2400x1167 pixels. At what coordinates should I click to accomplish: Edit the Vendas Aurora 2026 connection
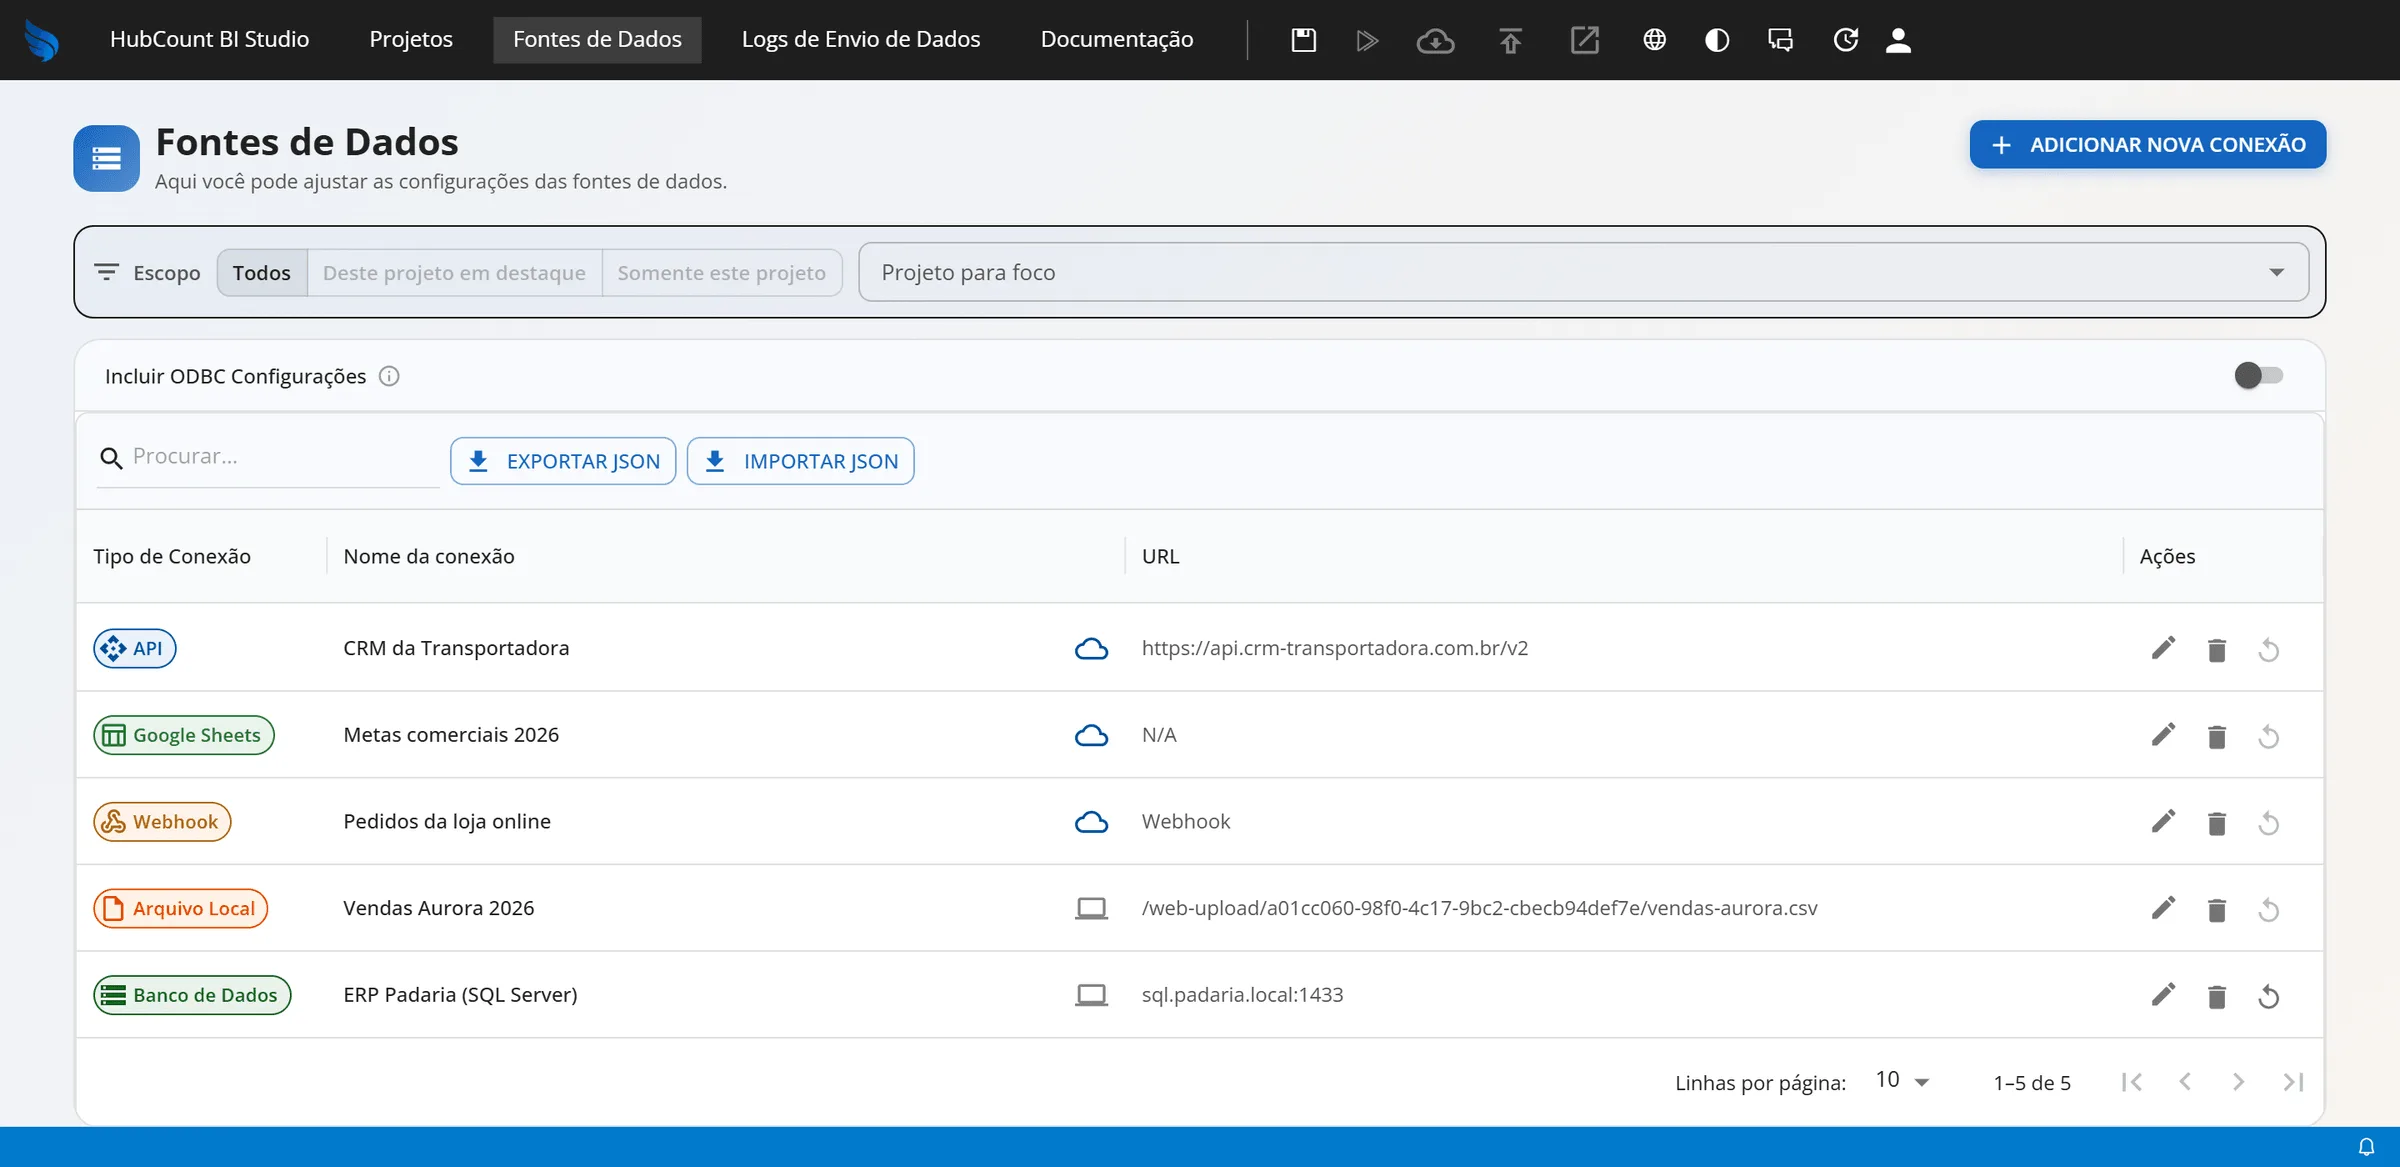(2163, 908)
